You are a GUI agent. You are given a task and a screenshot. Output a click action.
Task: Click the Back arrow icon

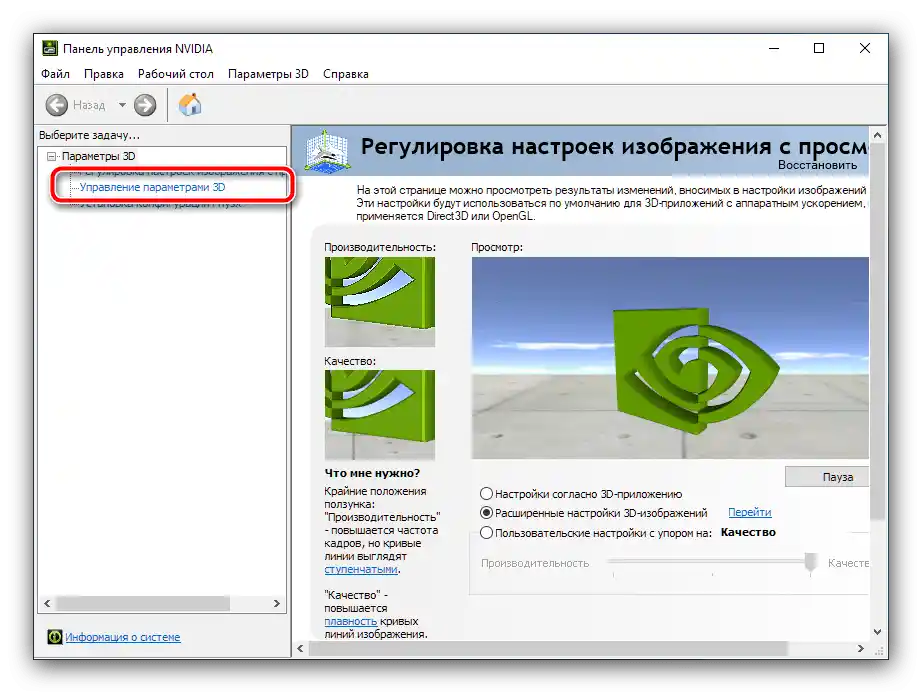pos(57,105)
